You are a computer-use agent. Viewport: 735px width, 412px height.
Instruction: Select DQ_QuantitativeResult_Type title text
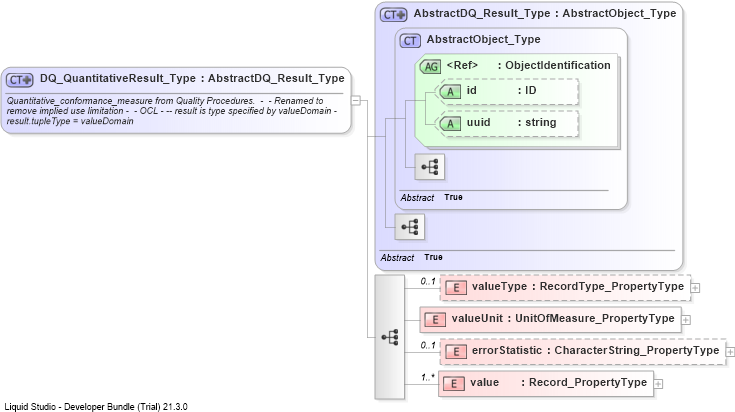click(192, 78)
